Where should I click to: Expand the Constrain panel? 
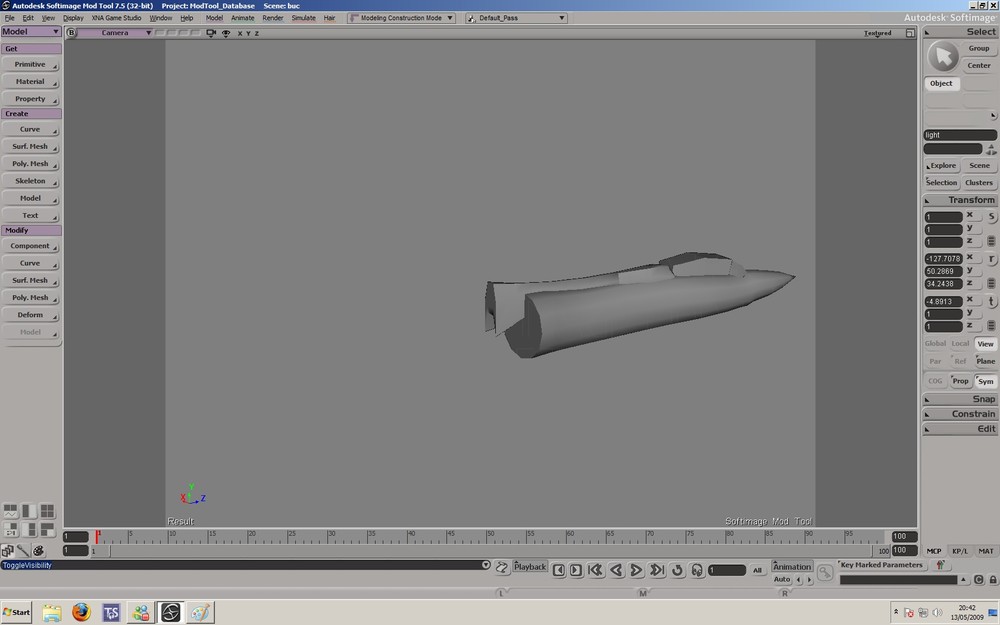point(959,414)
